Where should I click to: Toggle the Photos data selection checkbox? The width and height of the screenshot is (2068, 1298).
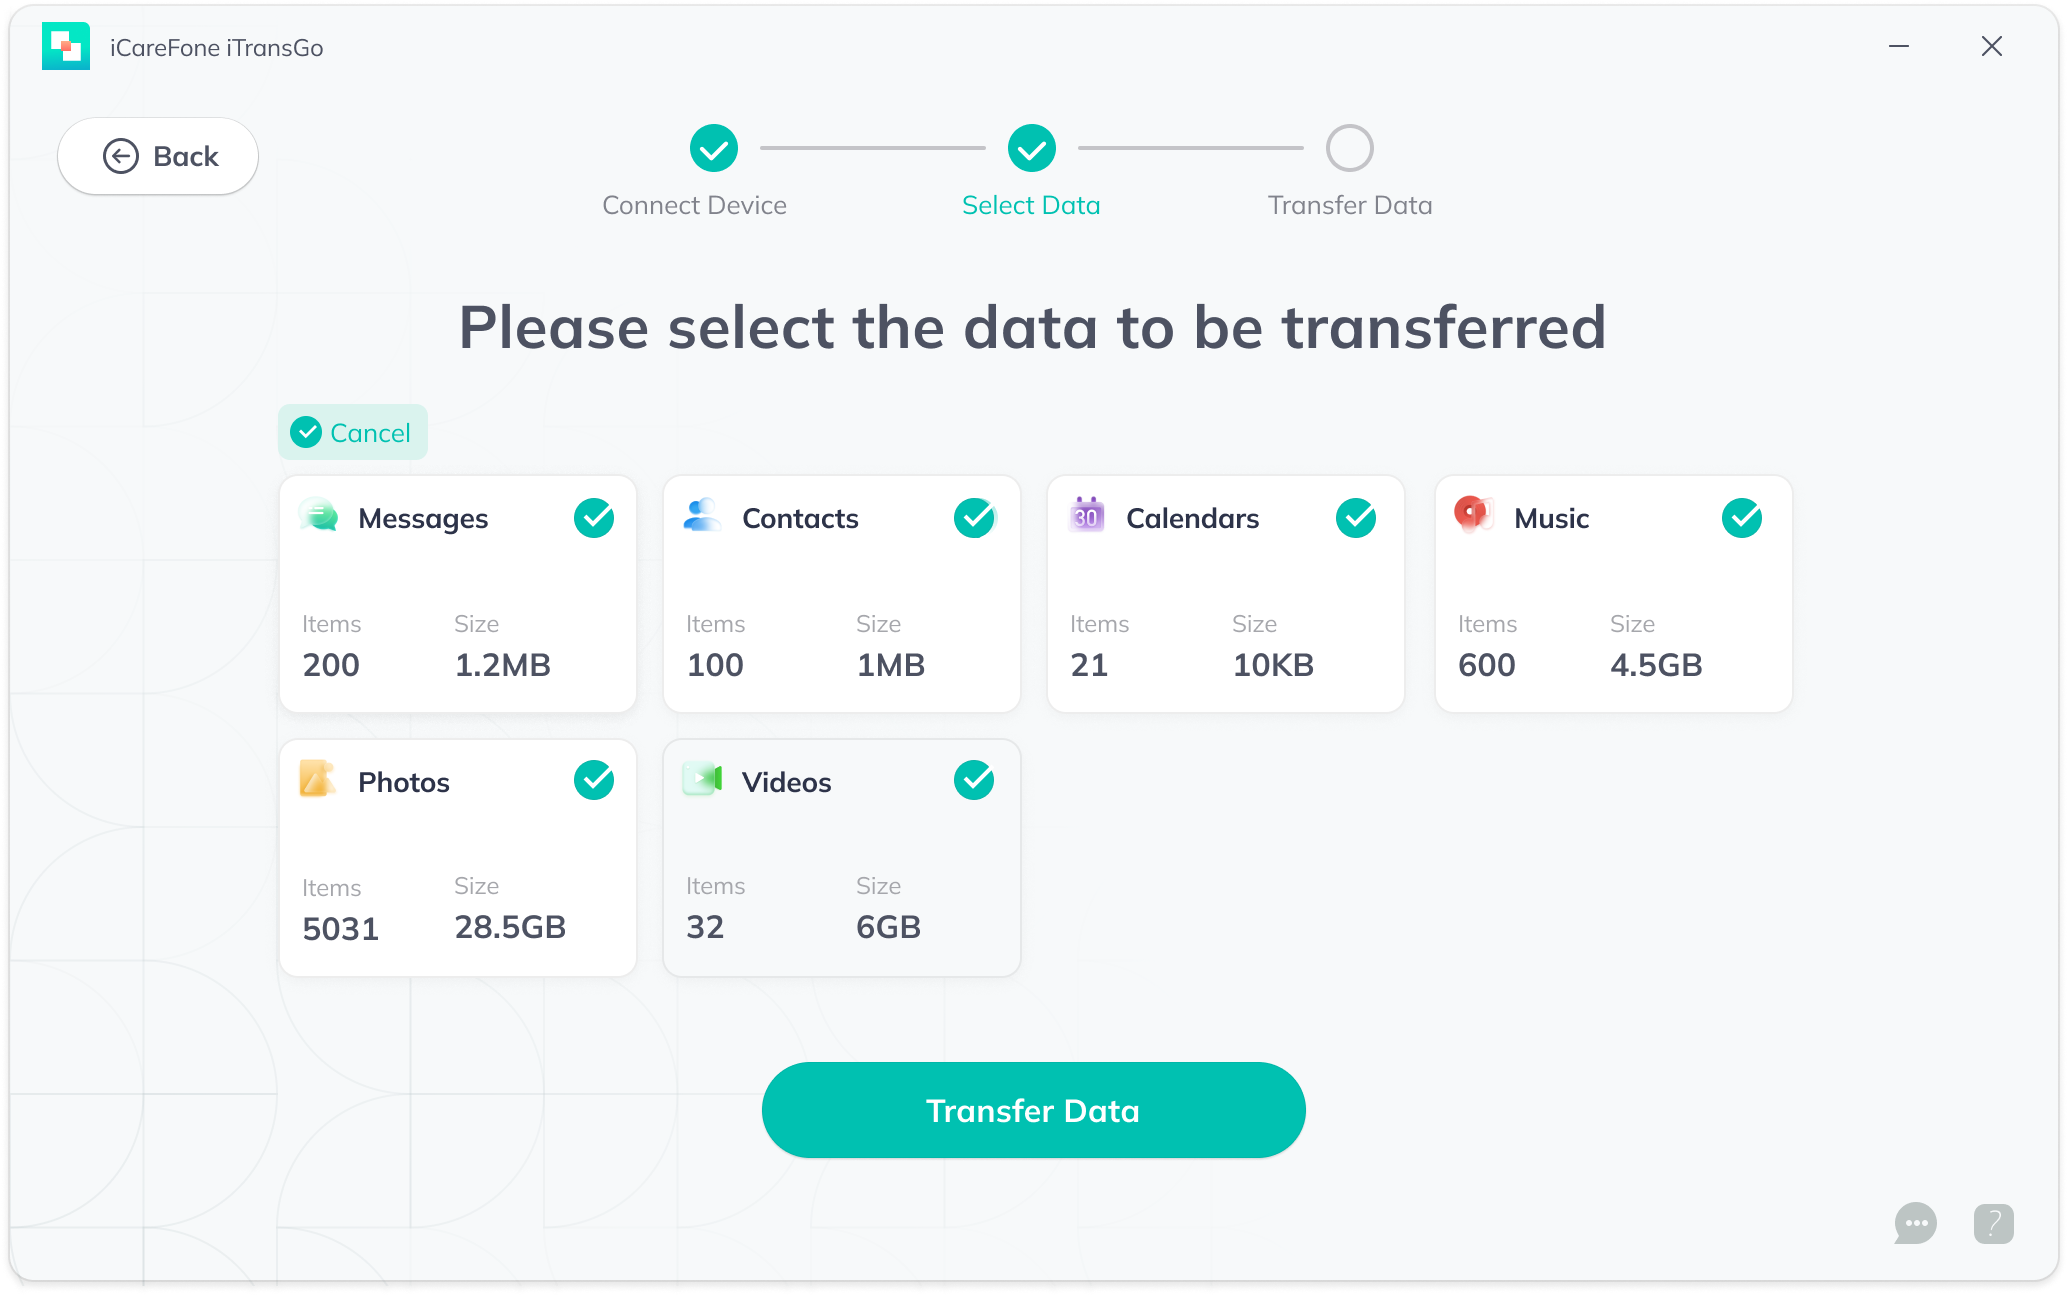595,781
